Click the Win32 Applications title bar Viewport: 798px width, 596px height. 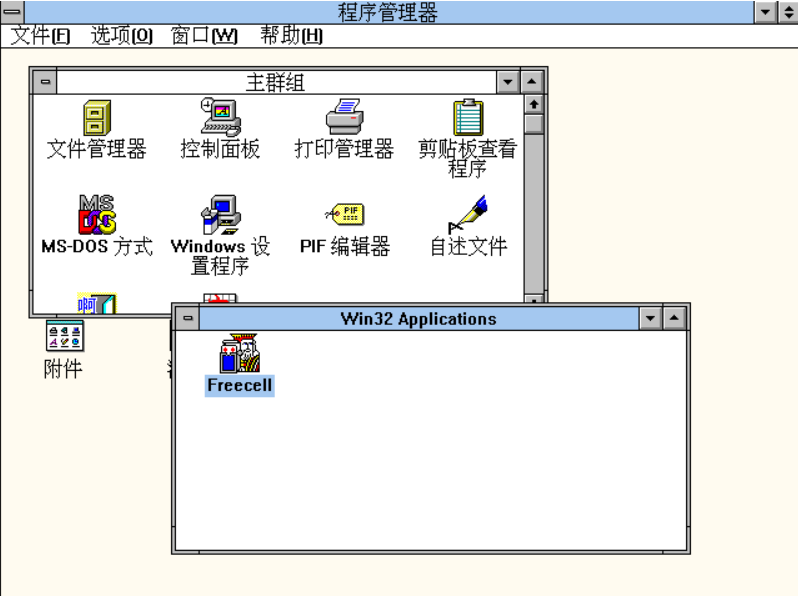pos(418,319)
